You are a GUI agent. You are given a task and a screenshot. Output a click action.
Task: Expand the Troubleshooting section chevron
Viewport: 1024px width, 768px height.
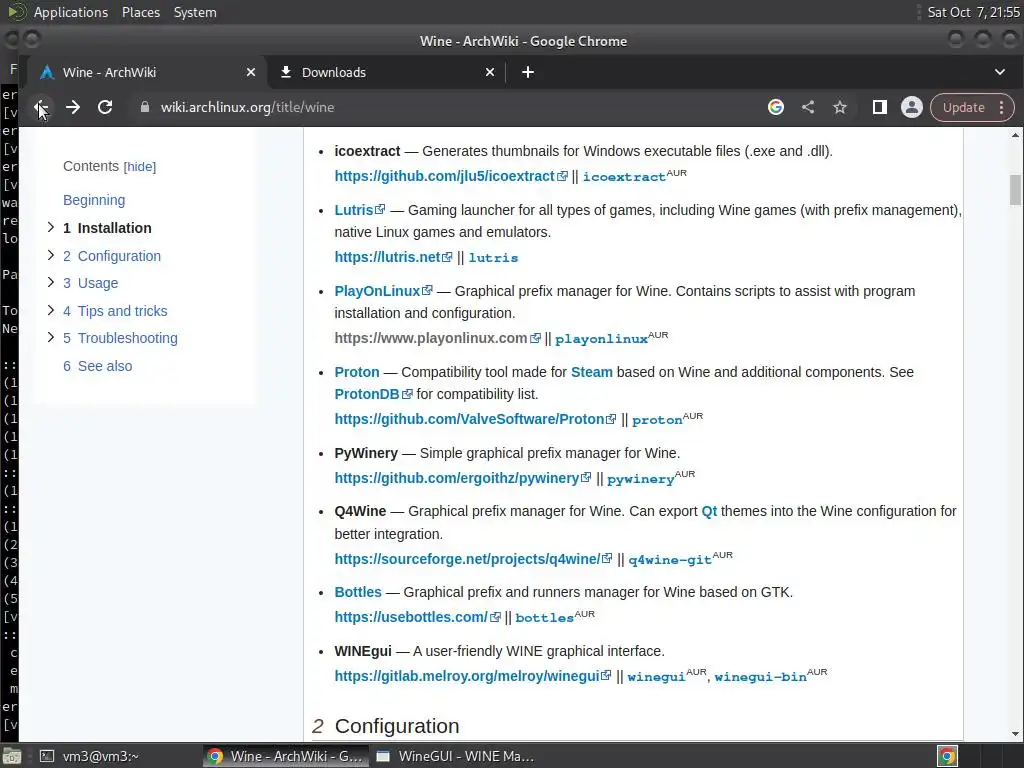pyautogui.click(x=50, y=337)
